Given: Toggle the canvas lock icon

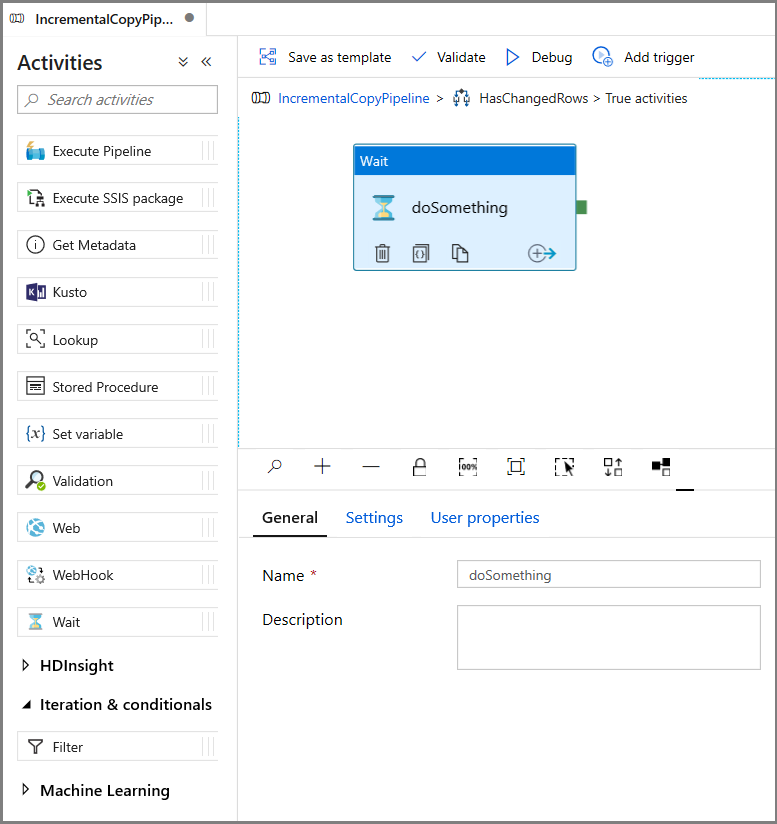Looking at the screenshot, I should click(x=419, y=466).
